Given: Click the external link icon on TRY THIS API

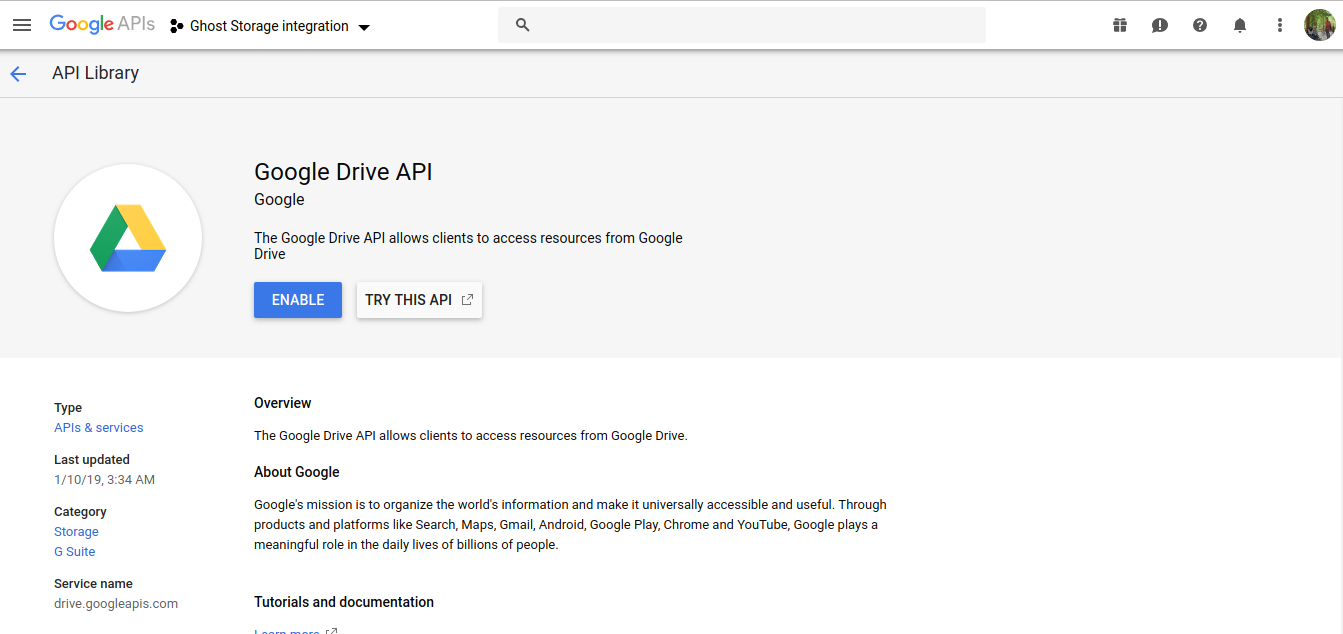Looking at the screenshot, I should [467, 300].
